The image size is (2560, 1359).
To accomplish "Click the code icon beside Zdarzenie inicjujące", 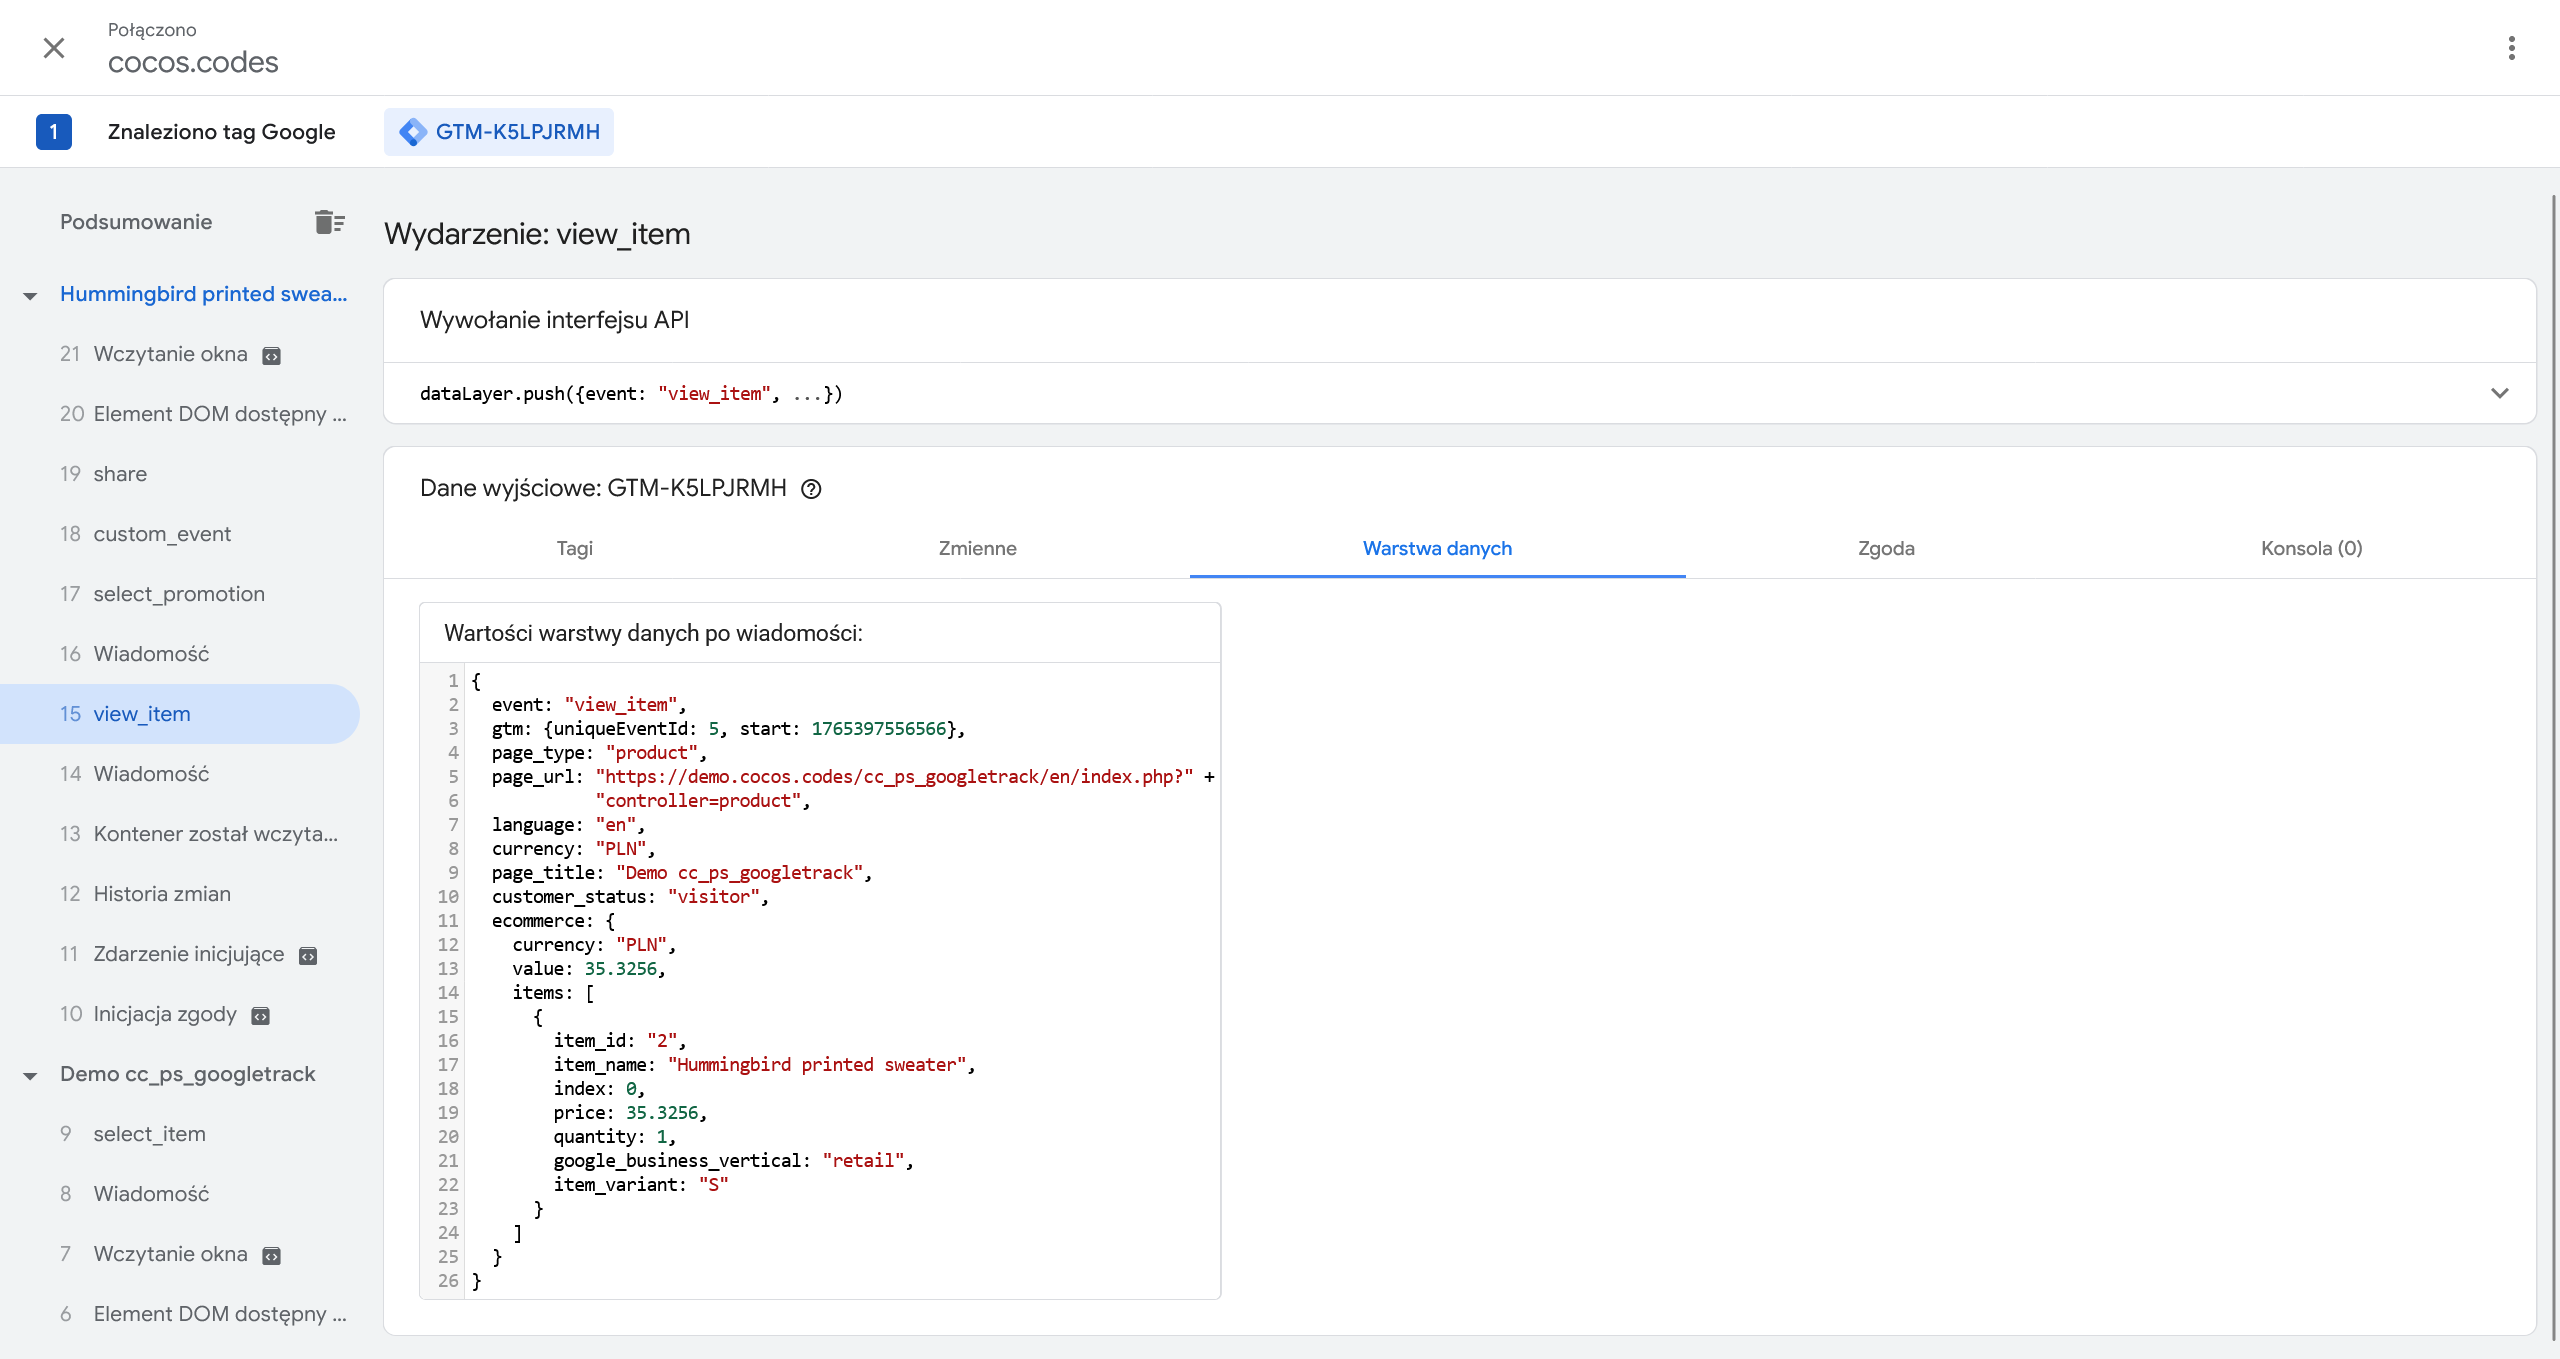I will coord(308,955).
